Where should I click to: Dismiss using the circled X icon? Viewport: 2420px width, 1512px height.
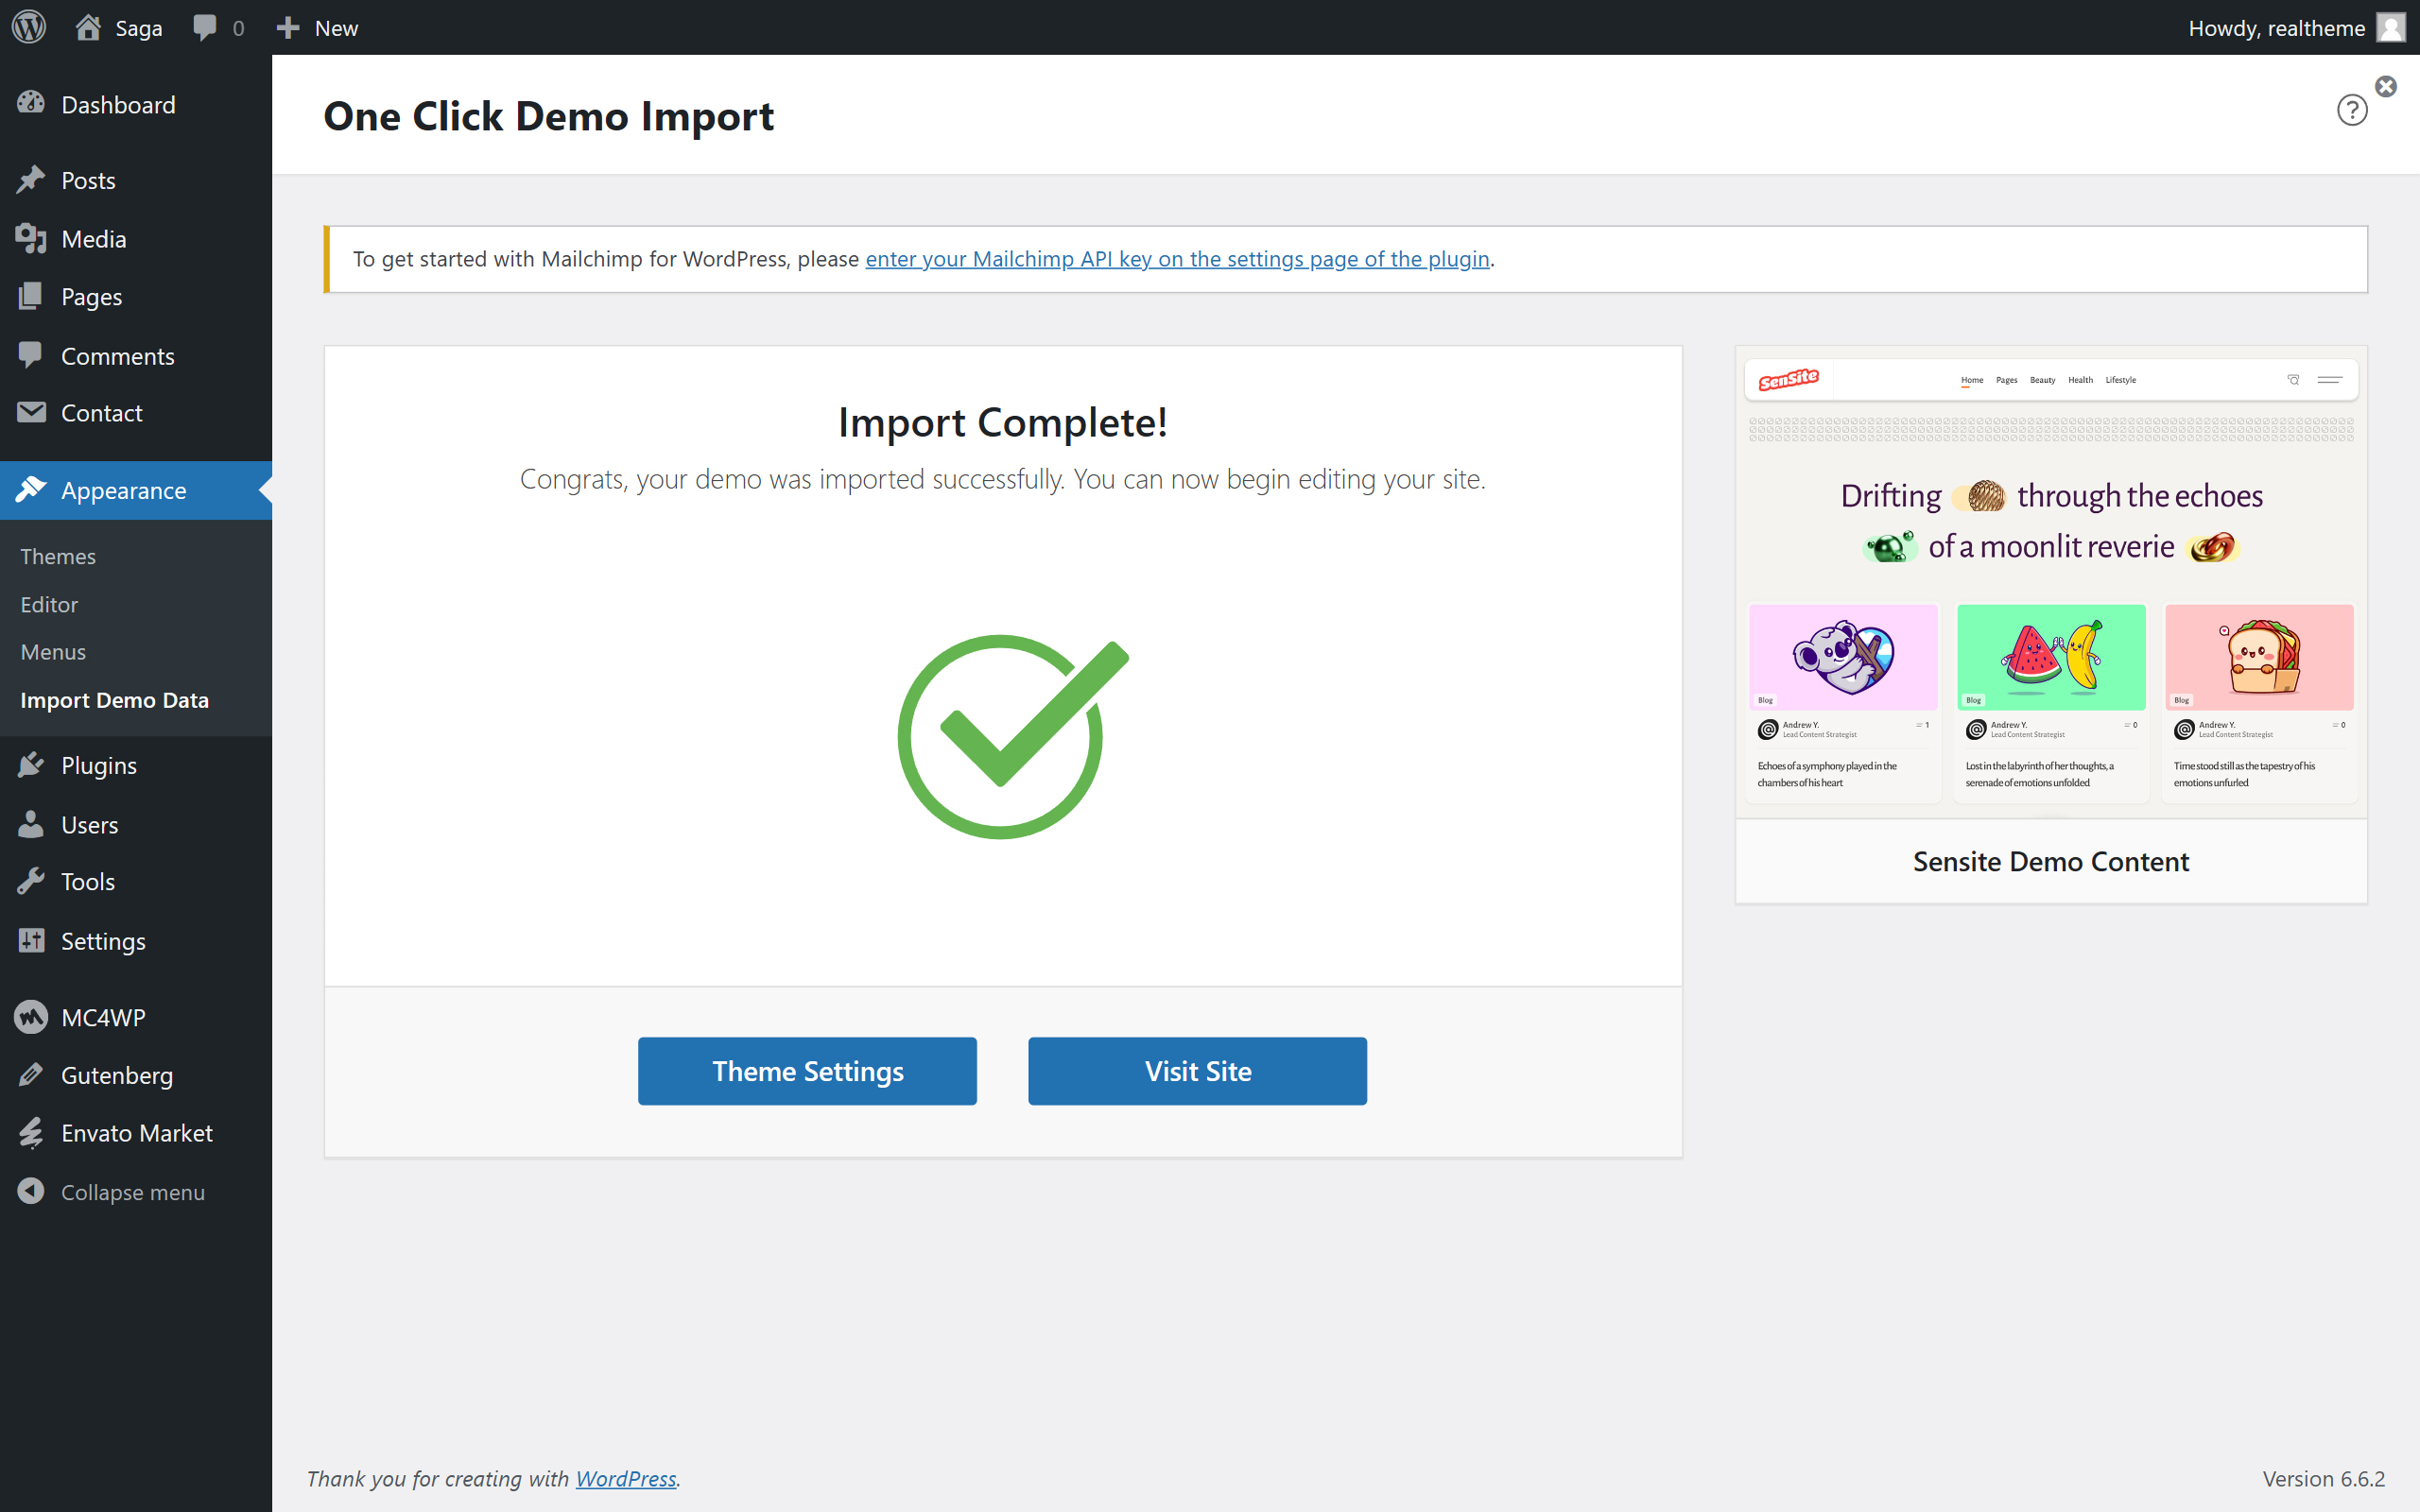pyautogui.click(x=2386, y=86)
